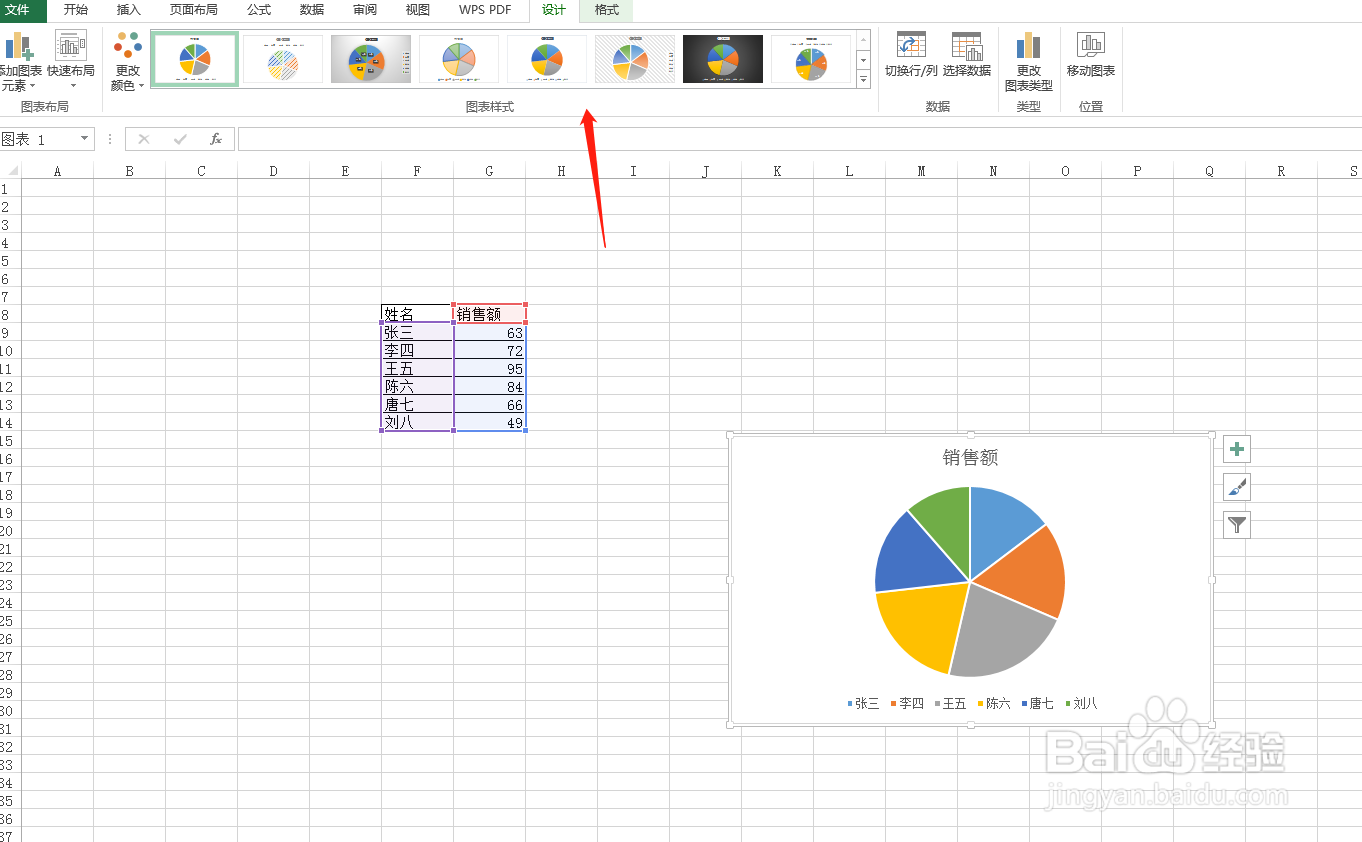1362x842 pixels.
Task: Open the WPS PDF tab
Action: coord(485,10)
